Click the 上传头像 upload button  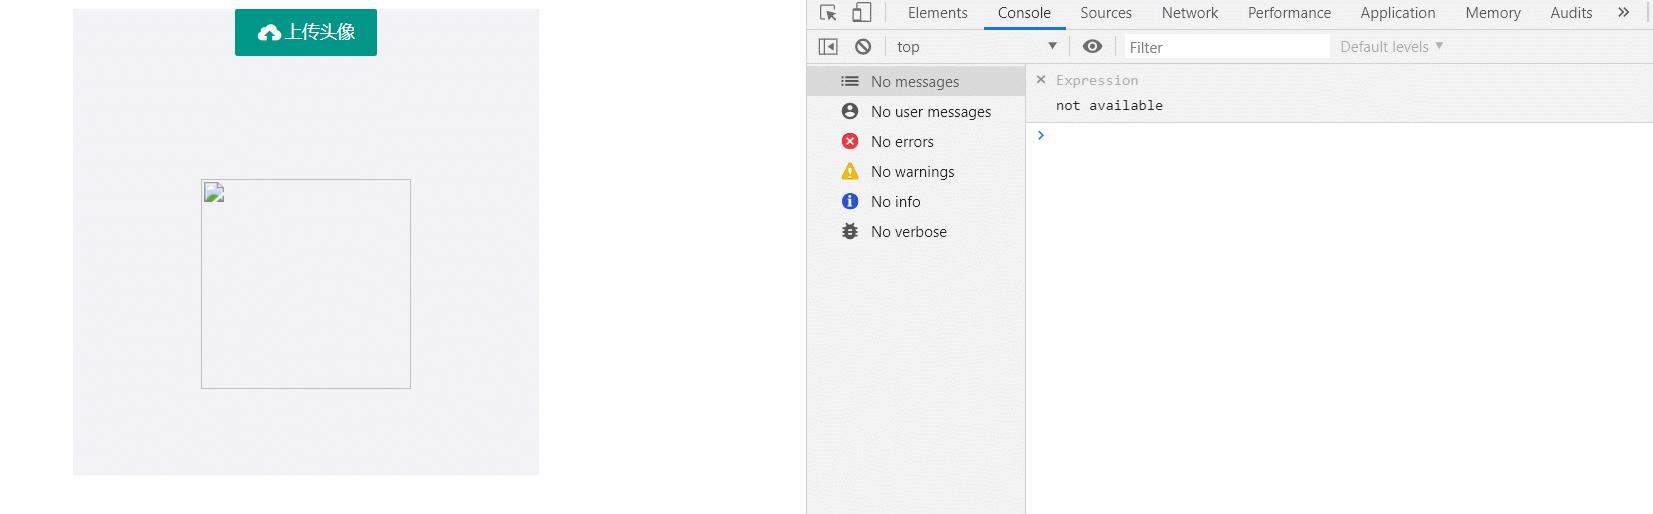pyautogui.click(x=306, y=33)
